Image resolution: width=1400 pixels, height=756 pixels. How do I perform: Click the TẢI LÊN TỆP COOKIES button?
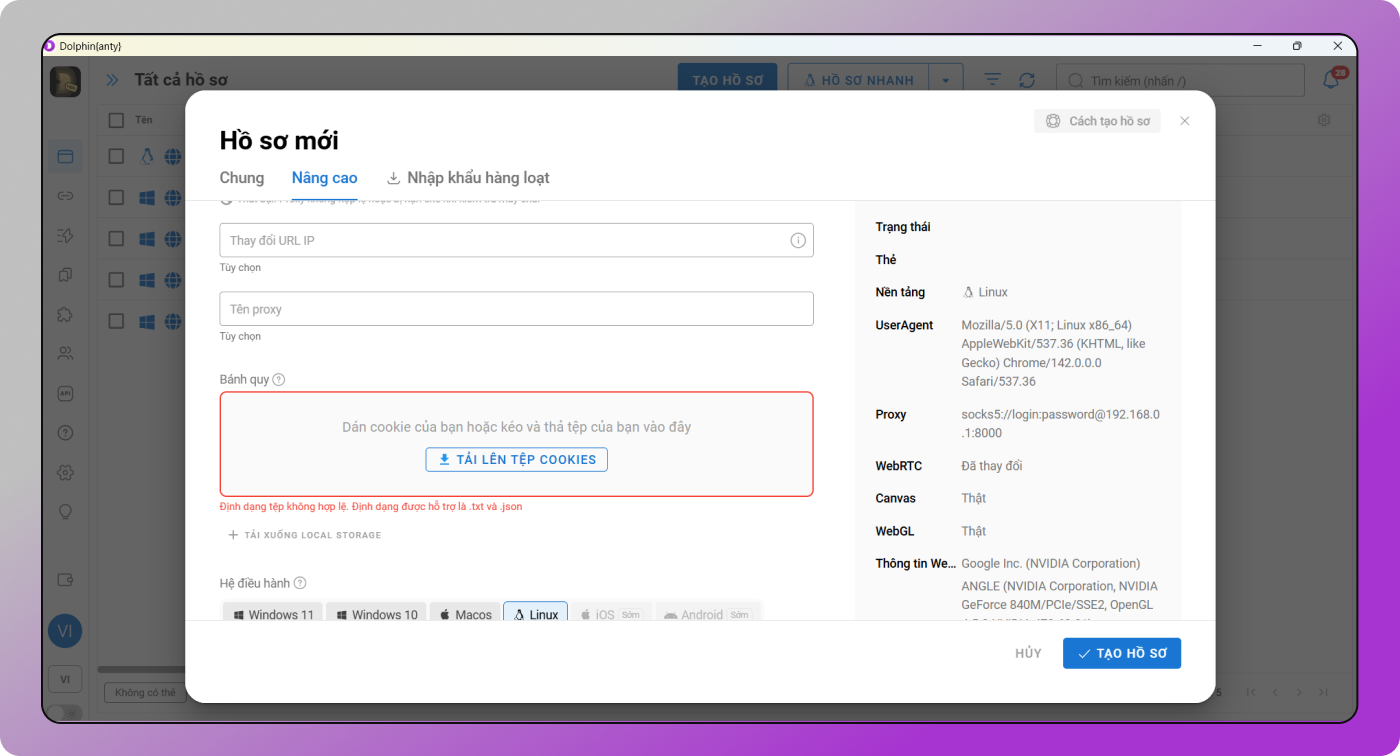pyautogui.click(x=516, y=459)
